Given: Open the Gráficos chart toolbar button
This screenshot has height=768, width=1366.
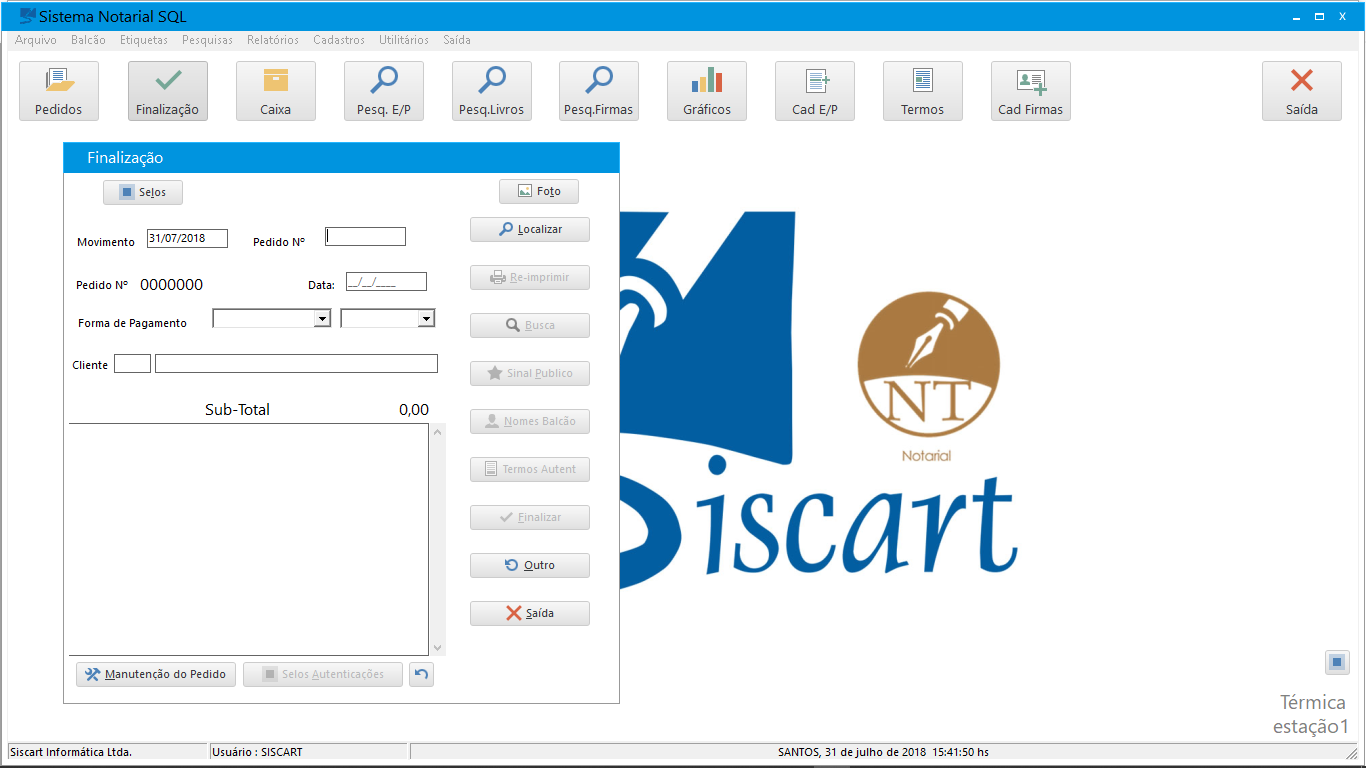Looking at the screenshot, I should click(707, 91).
